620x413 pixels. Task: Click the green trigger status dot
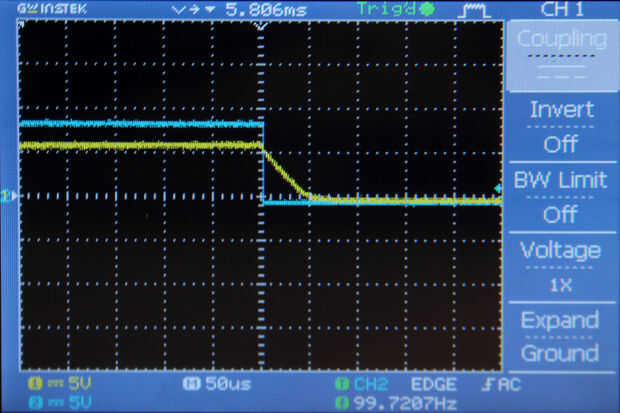tap(427, 9)
